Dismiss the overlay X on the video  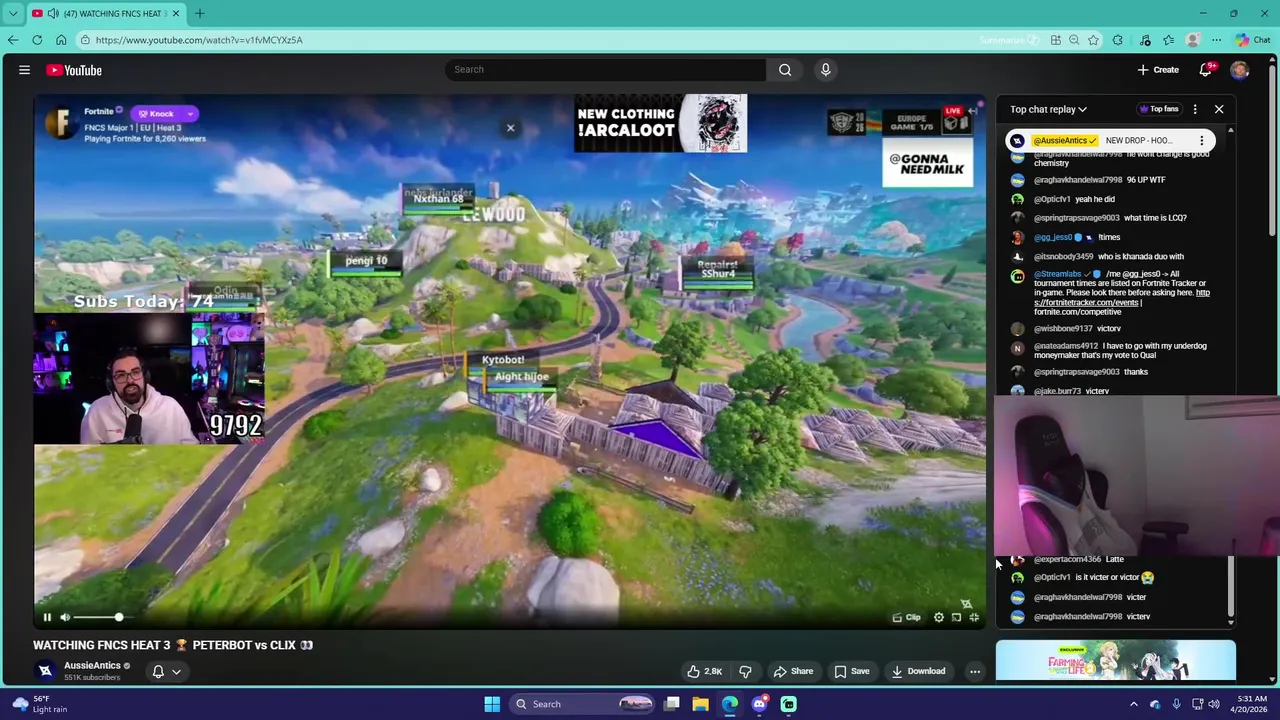(510, 128)
